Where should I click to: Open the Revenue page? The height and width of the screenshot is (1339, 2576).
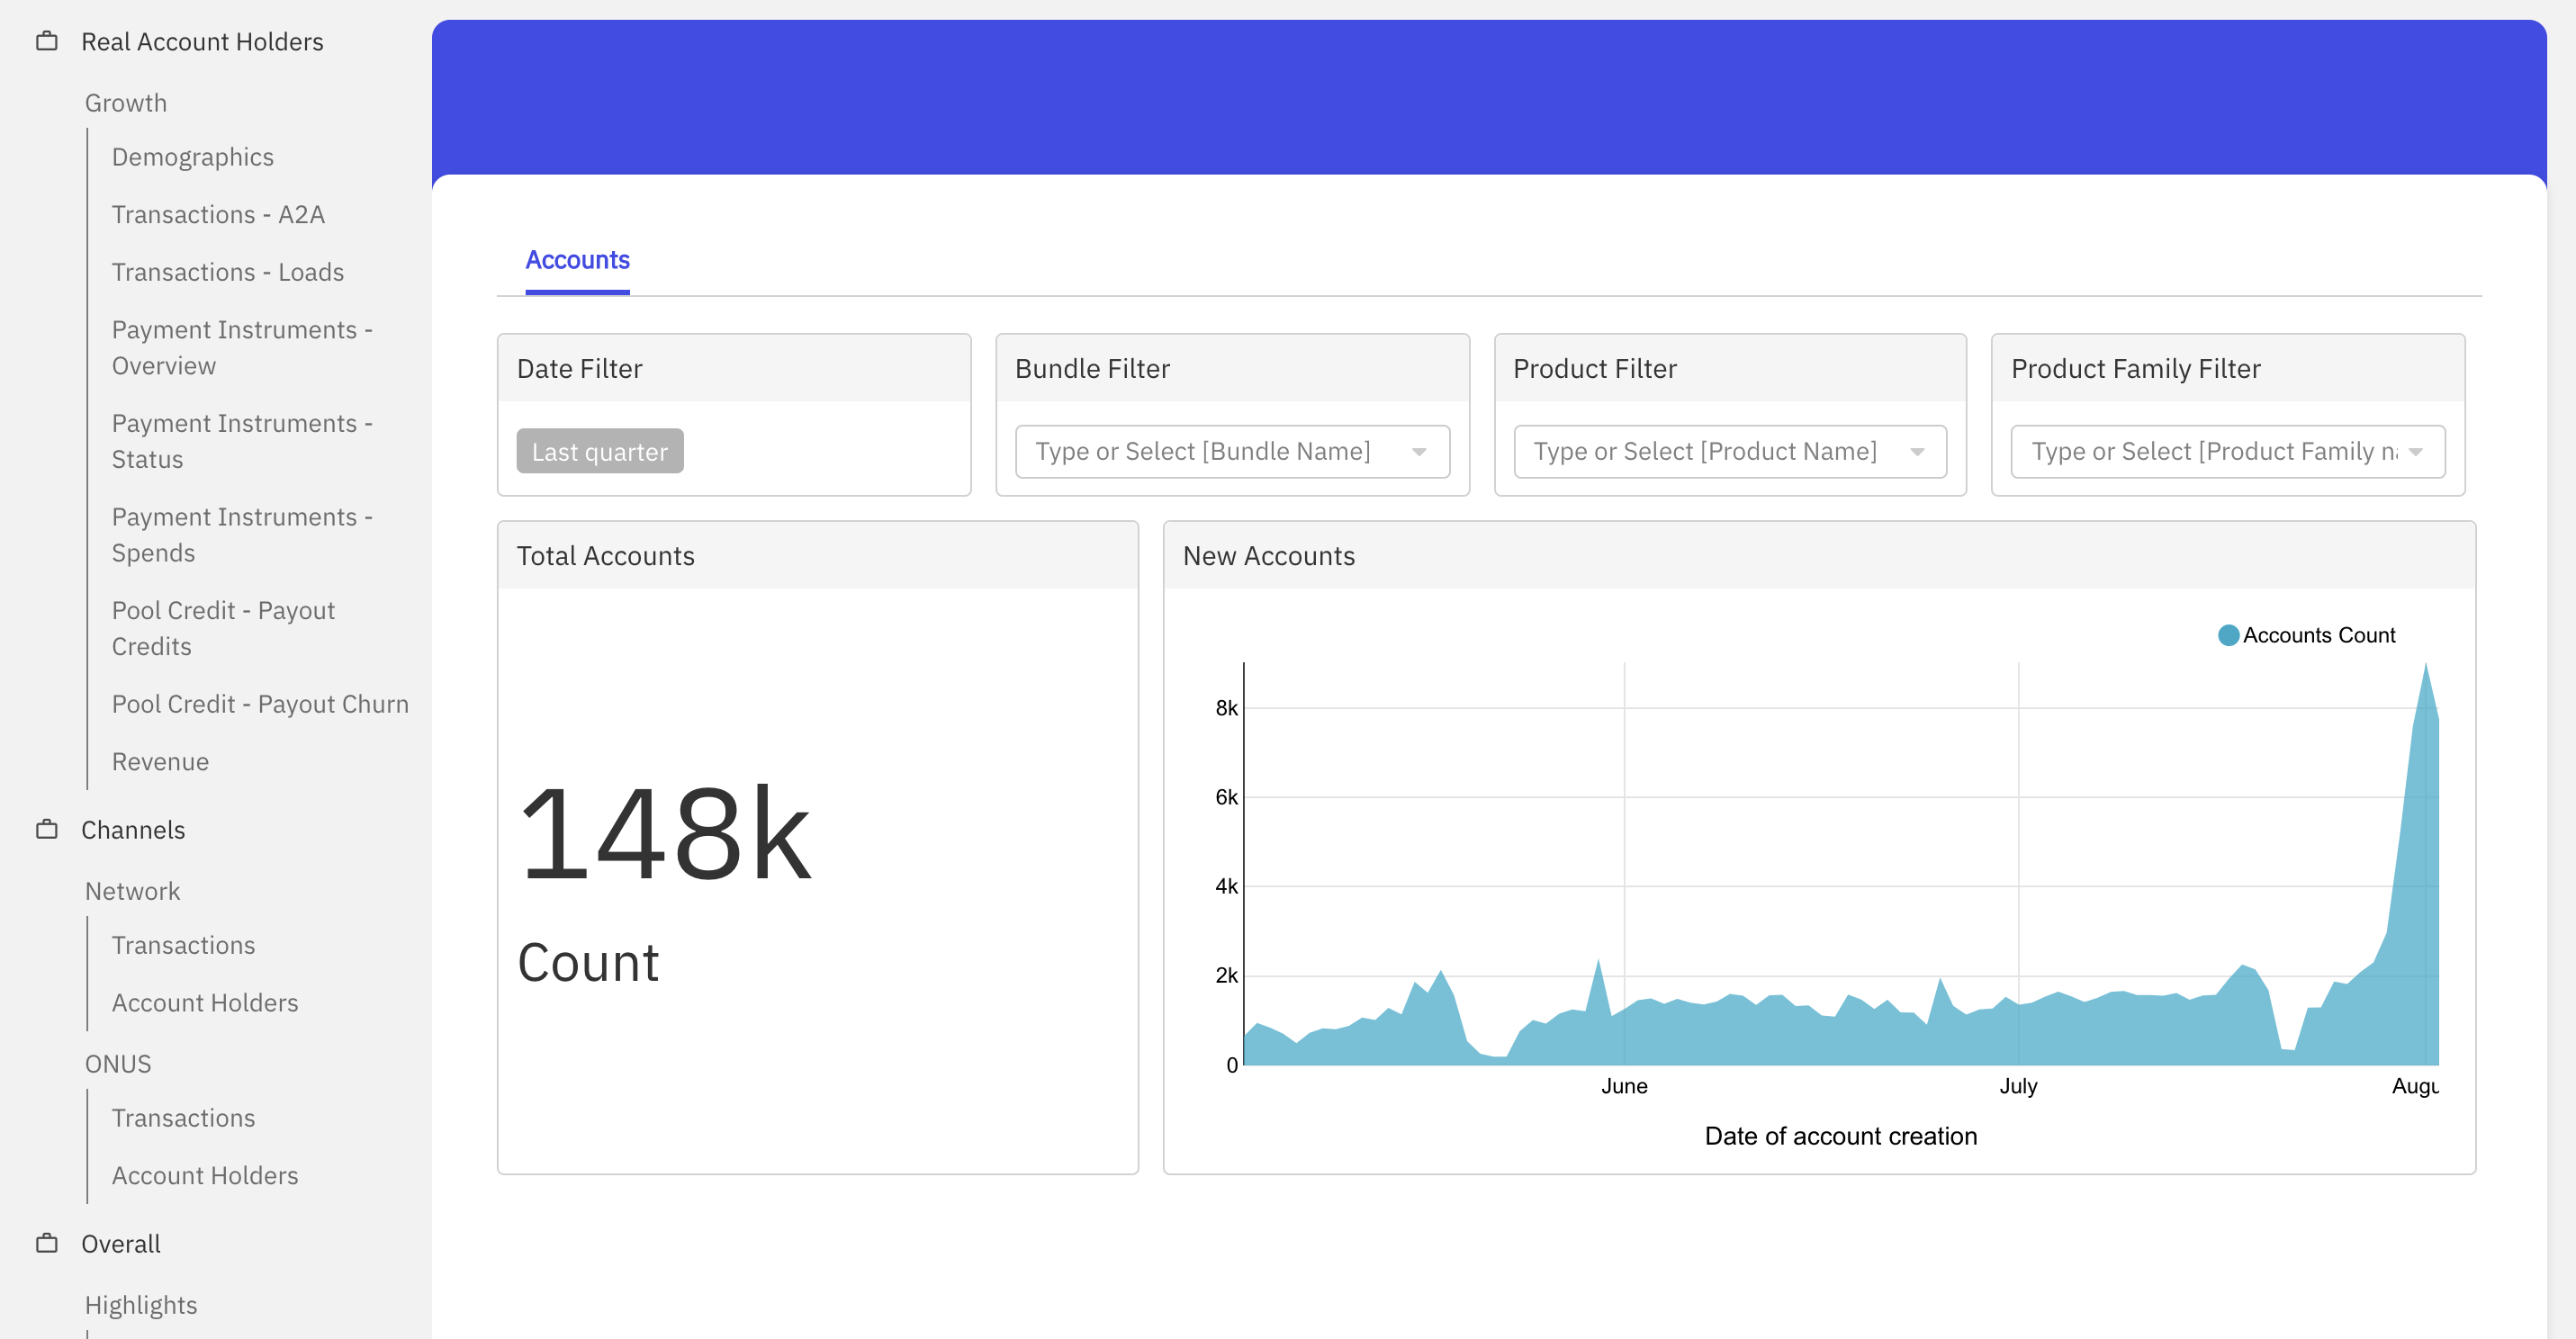tap(160, 761)
